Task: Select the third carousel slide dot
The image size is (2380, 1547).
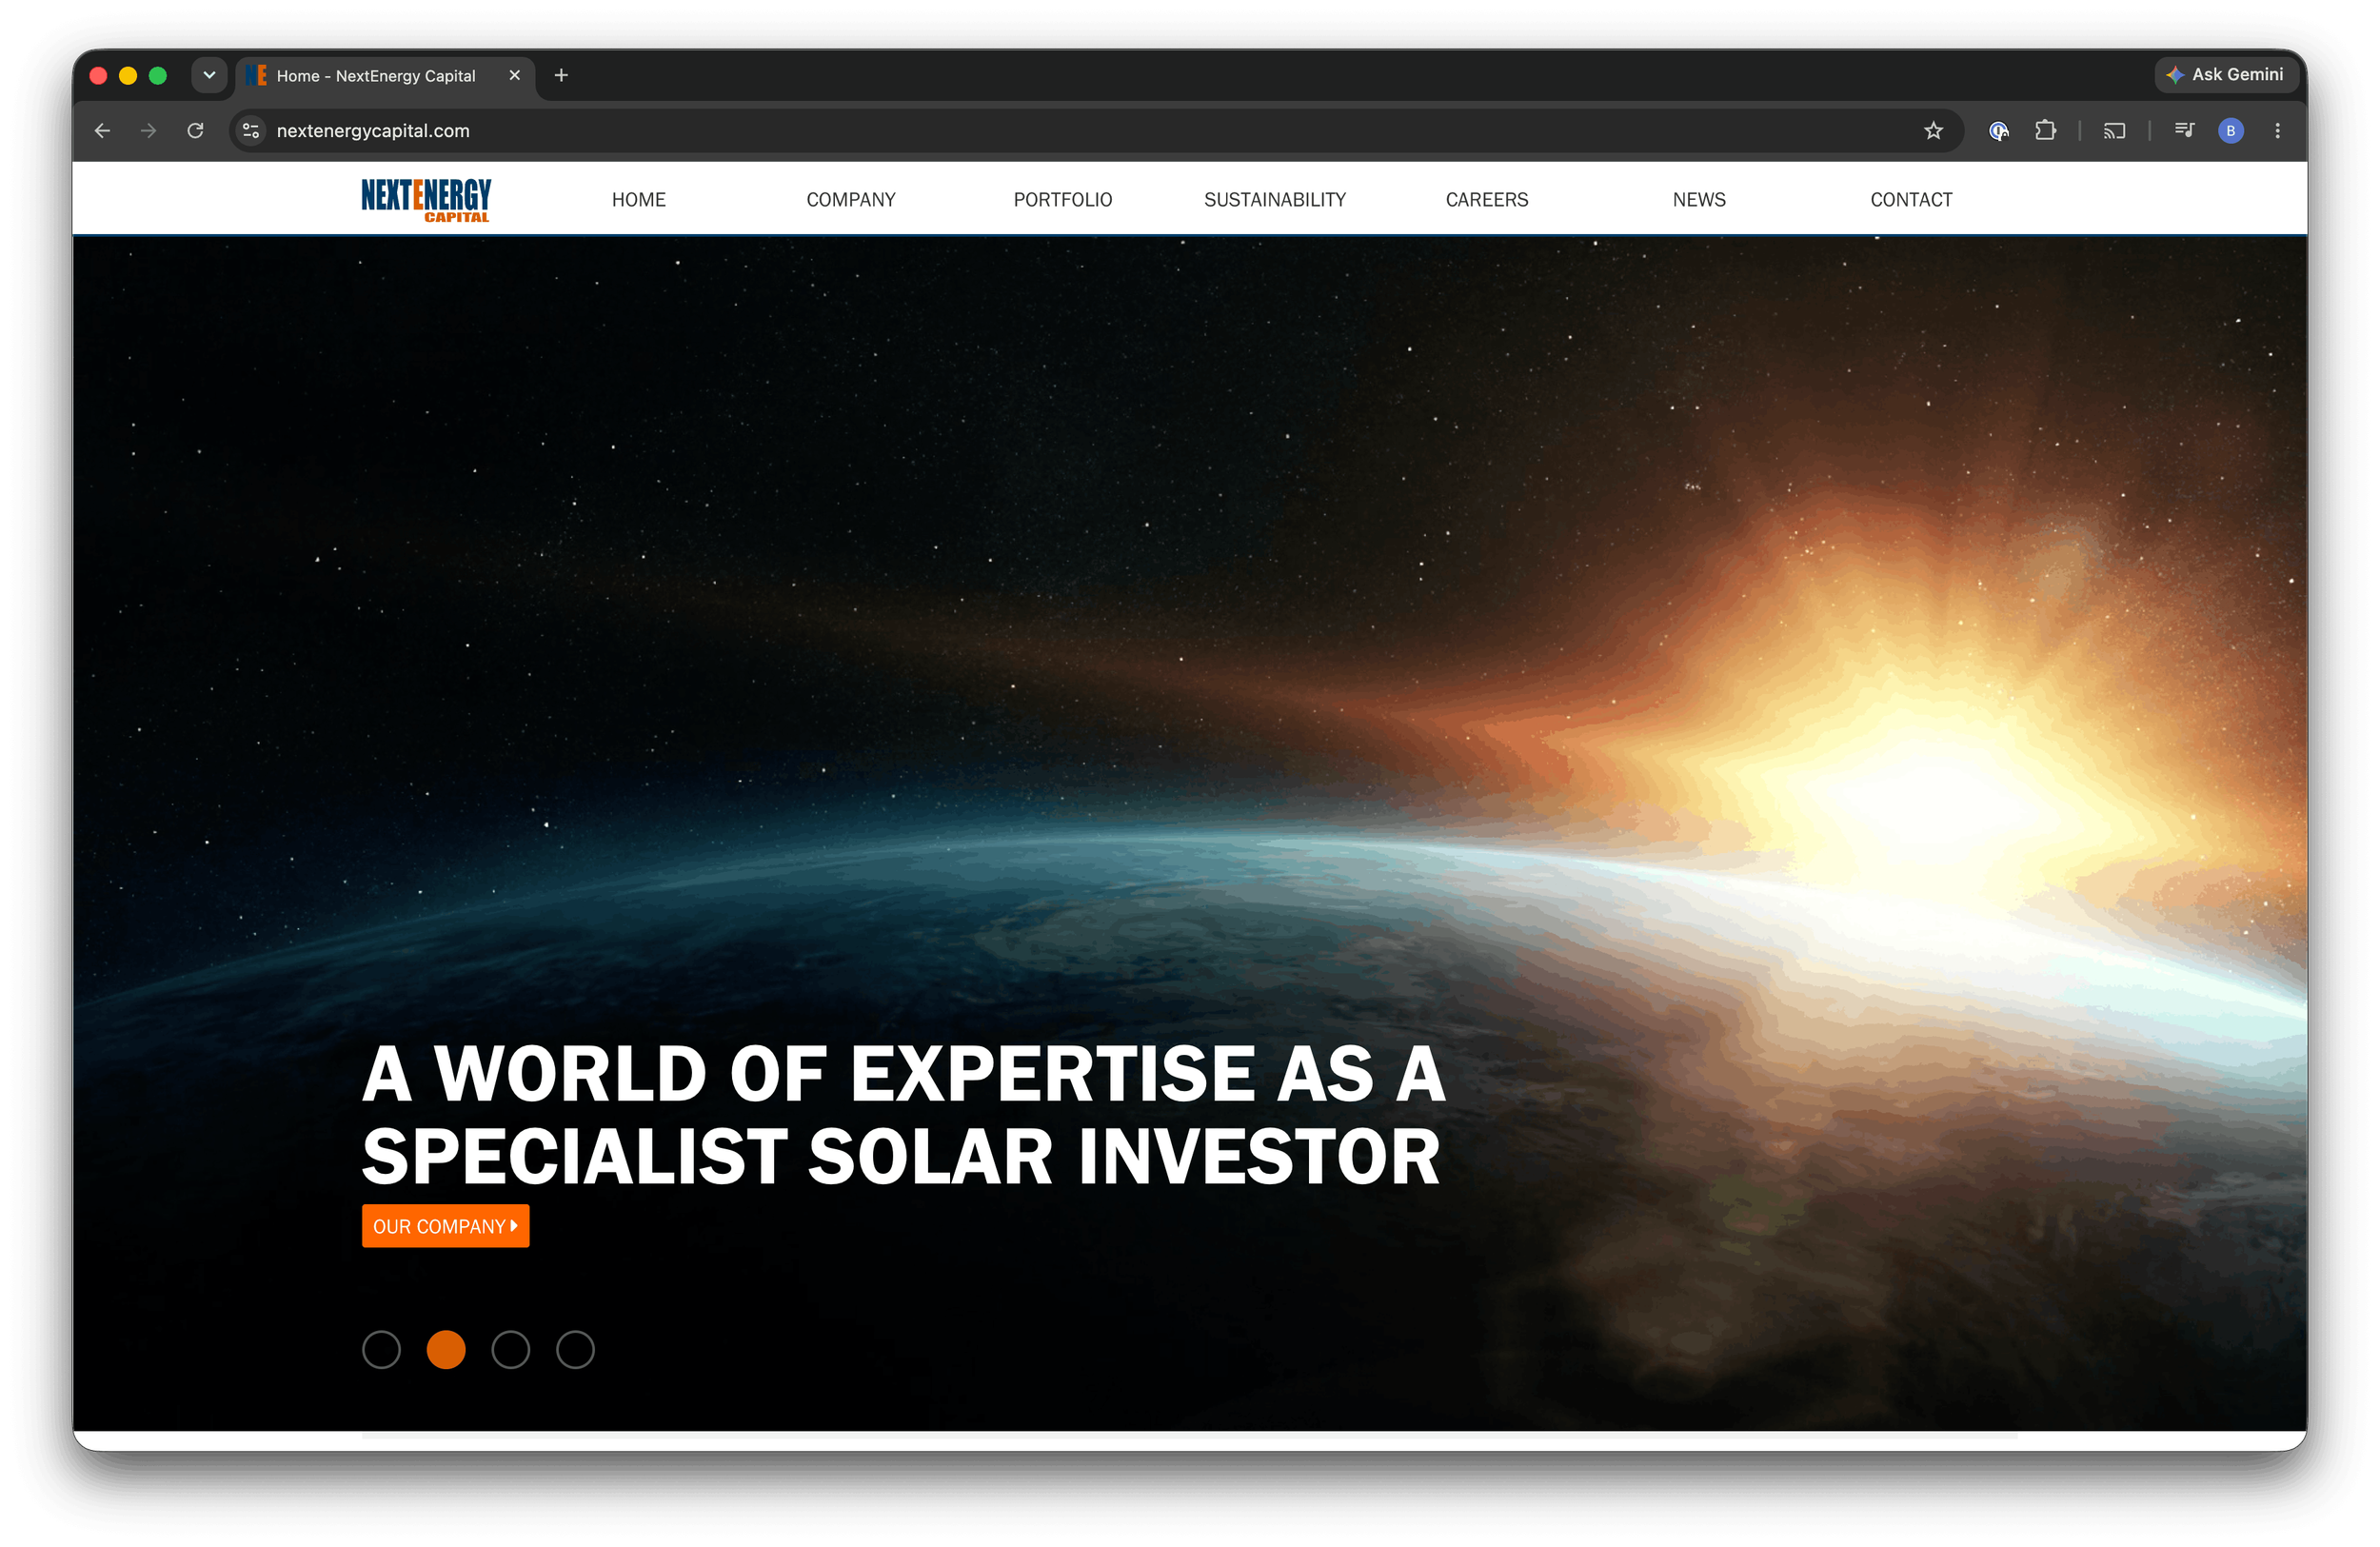Action: (x=511, y=1350)
